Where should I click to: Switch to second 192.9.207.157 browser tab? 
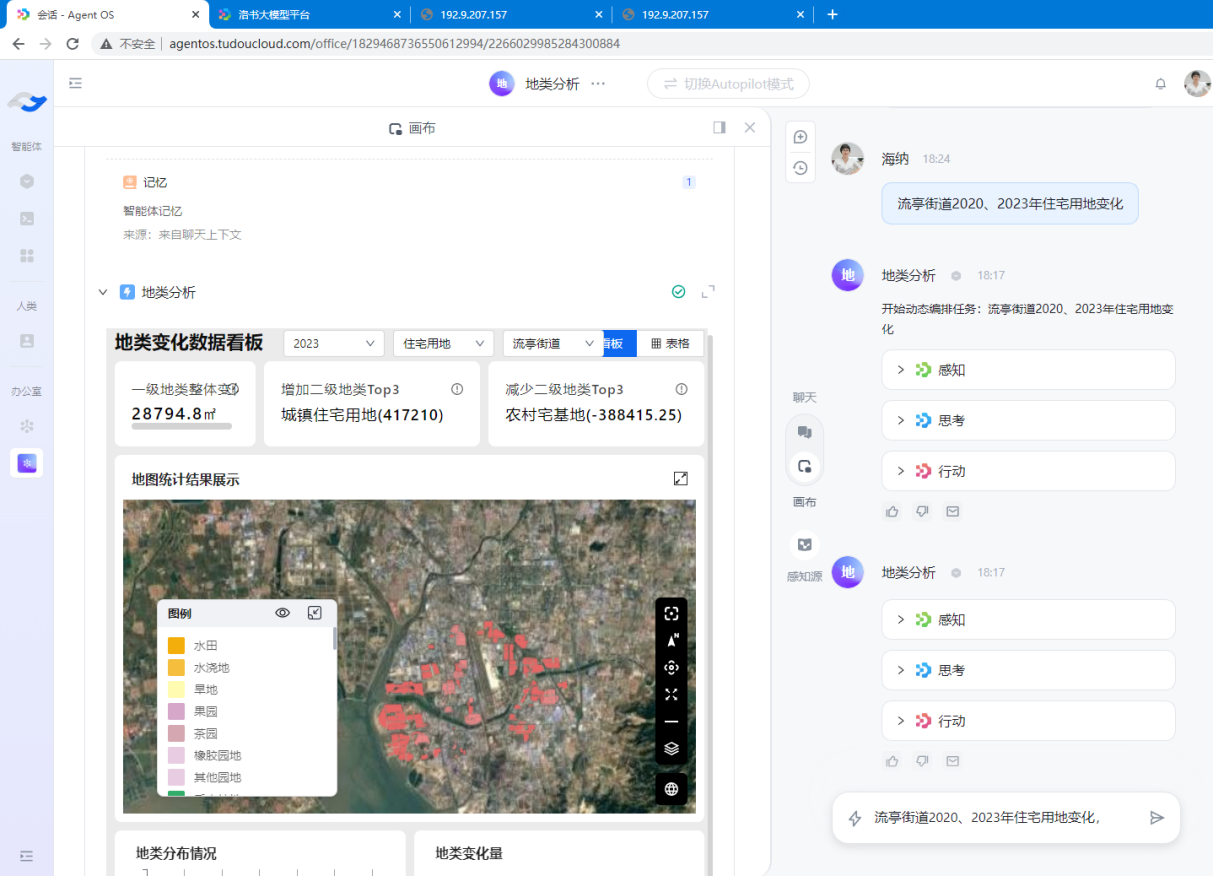pyautogui.click(x=711, y=15)
